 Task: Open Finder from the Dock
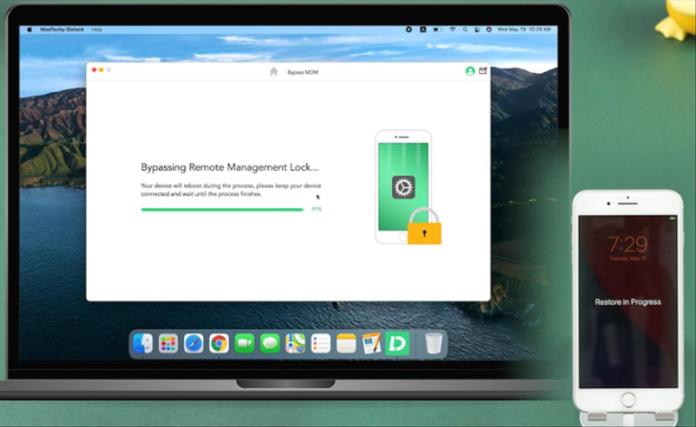[142, 344]
